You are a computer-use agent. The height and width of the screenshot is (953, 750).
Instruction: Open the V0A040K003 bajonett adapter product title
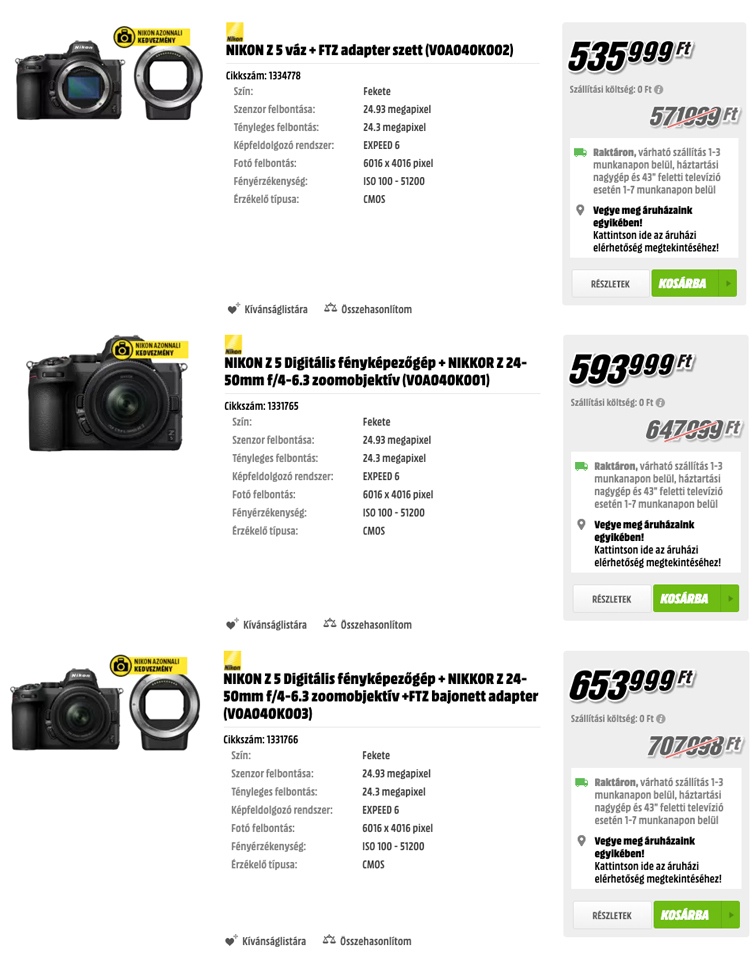click(x=380, y=696)
